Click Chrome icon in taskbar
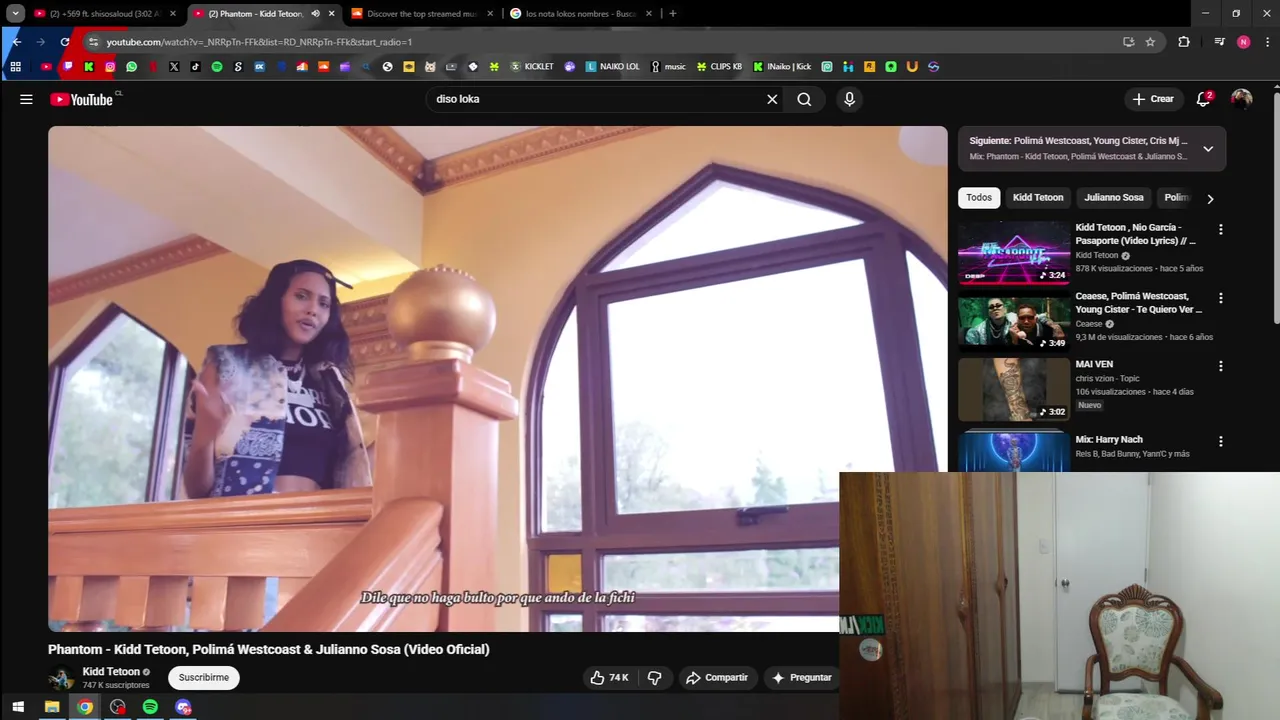Image resolution: width=1280 pixels, height=720 pixels. click(x=85, y=707)
